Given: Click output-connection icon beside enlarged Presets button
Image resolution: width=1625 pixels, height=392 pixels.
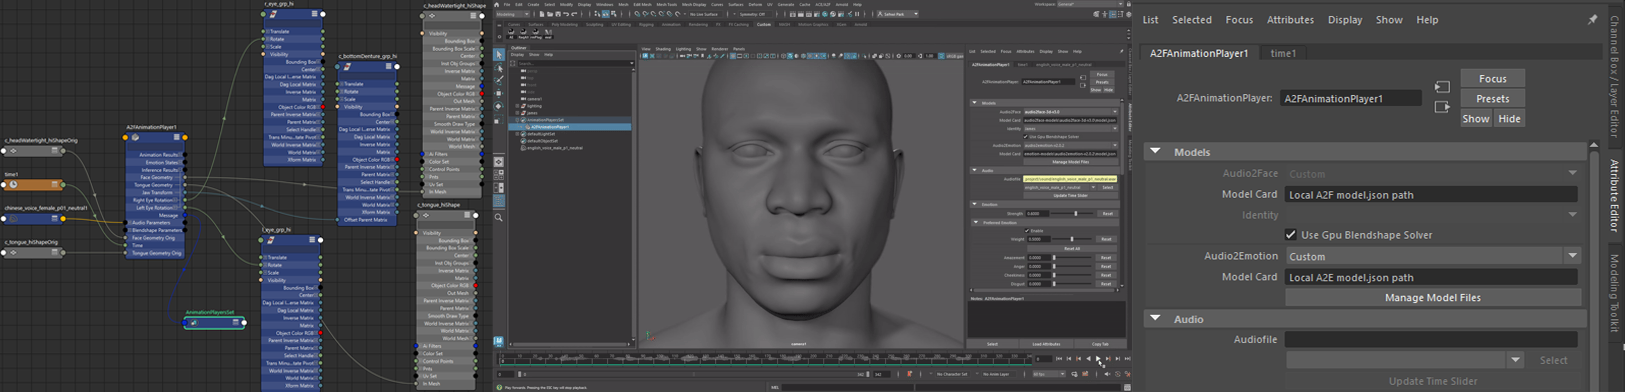Looking at the screenshot, I should [1442, 107].
